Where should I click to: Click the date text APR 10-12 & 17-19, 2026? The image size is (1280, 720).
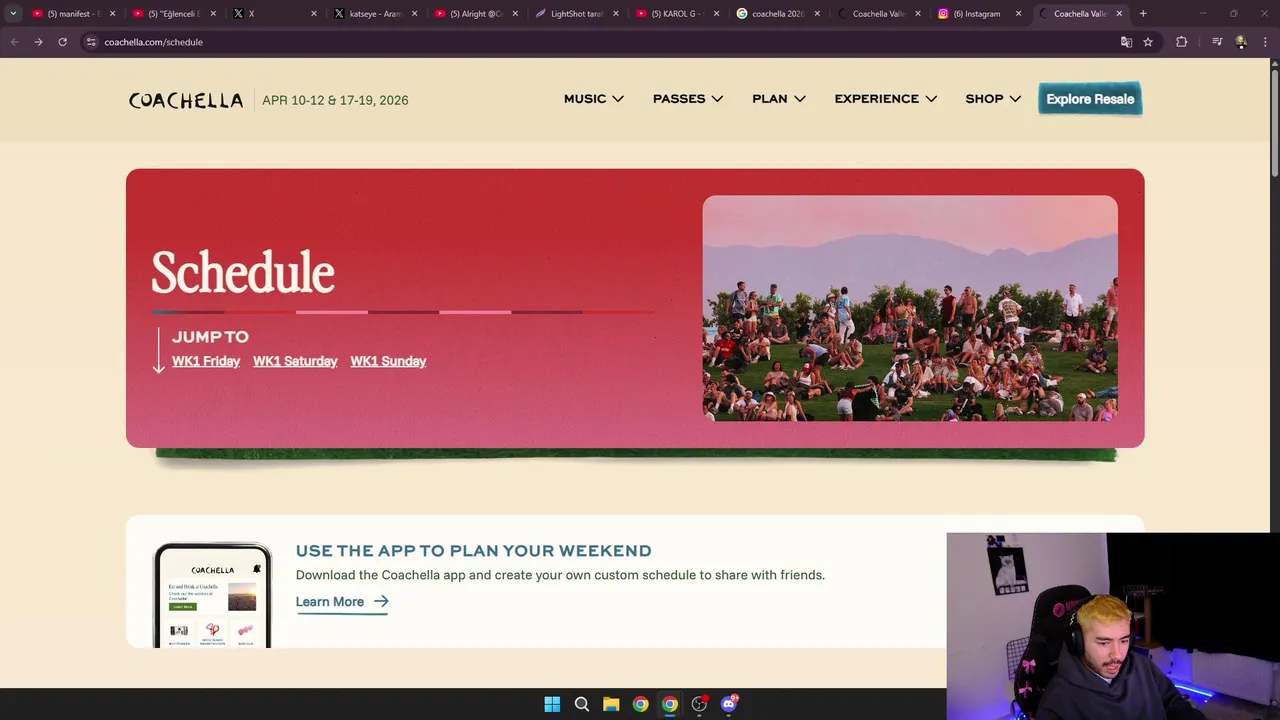[335, 100]
